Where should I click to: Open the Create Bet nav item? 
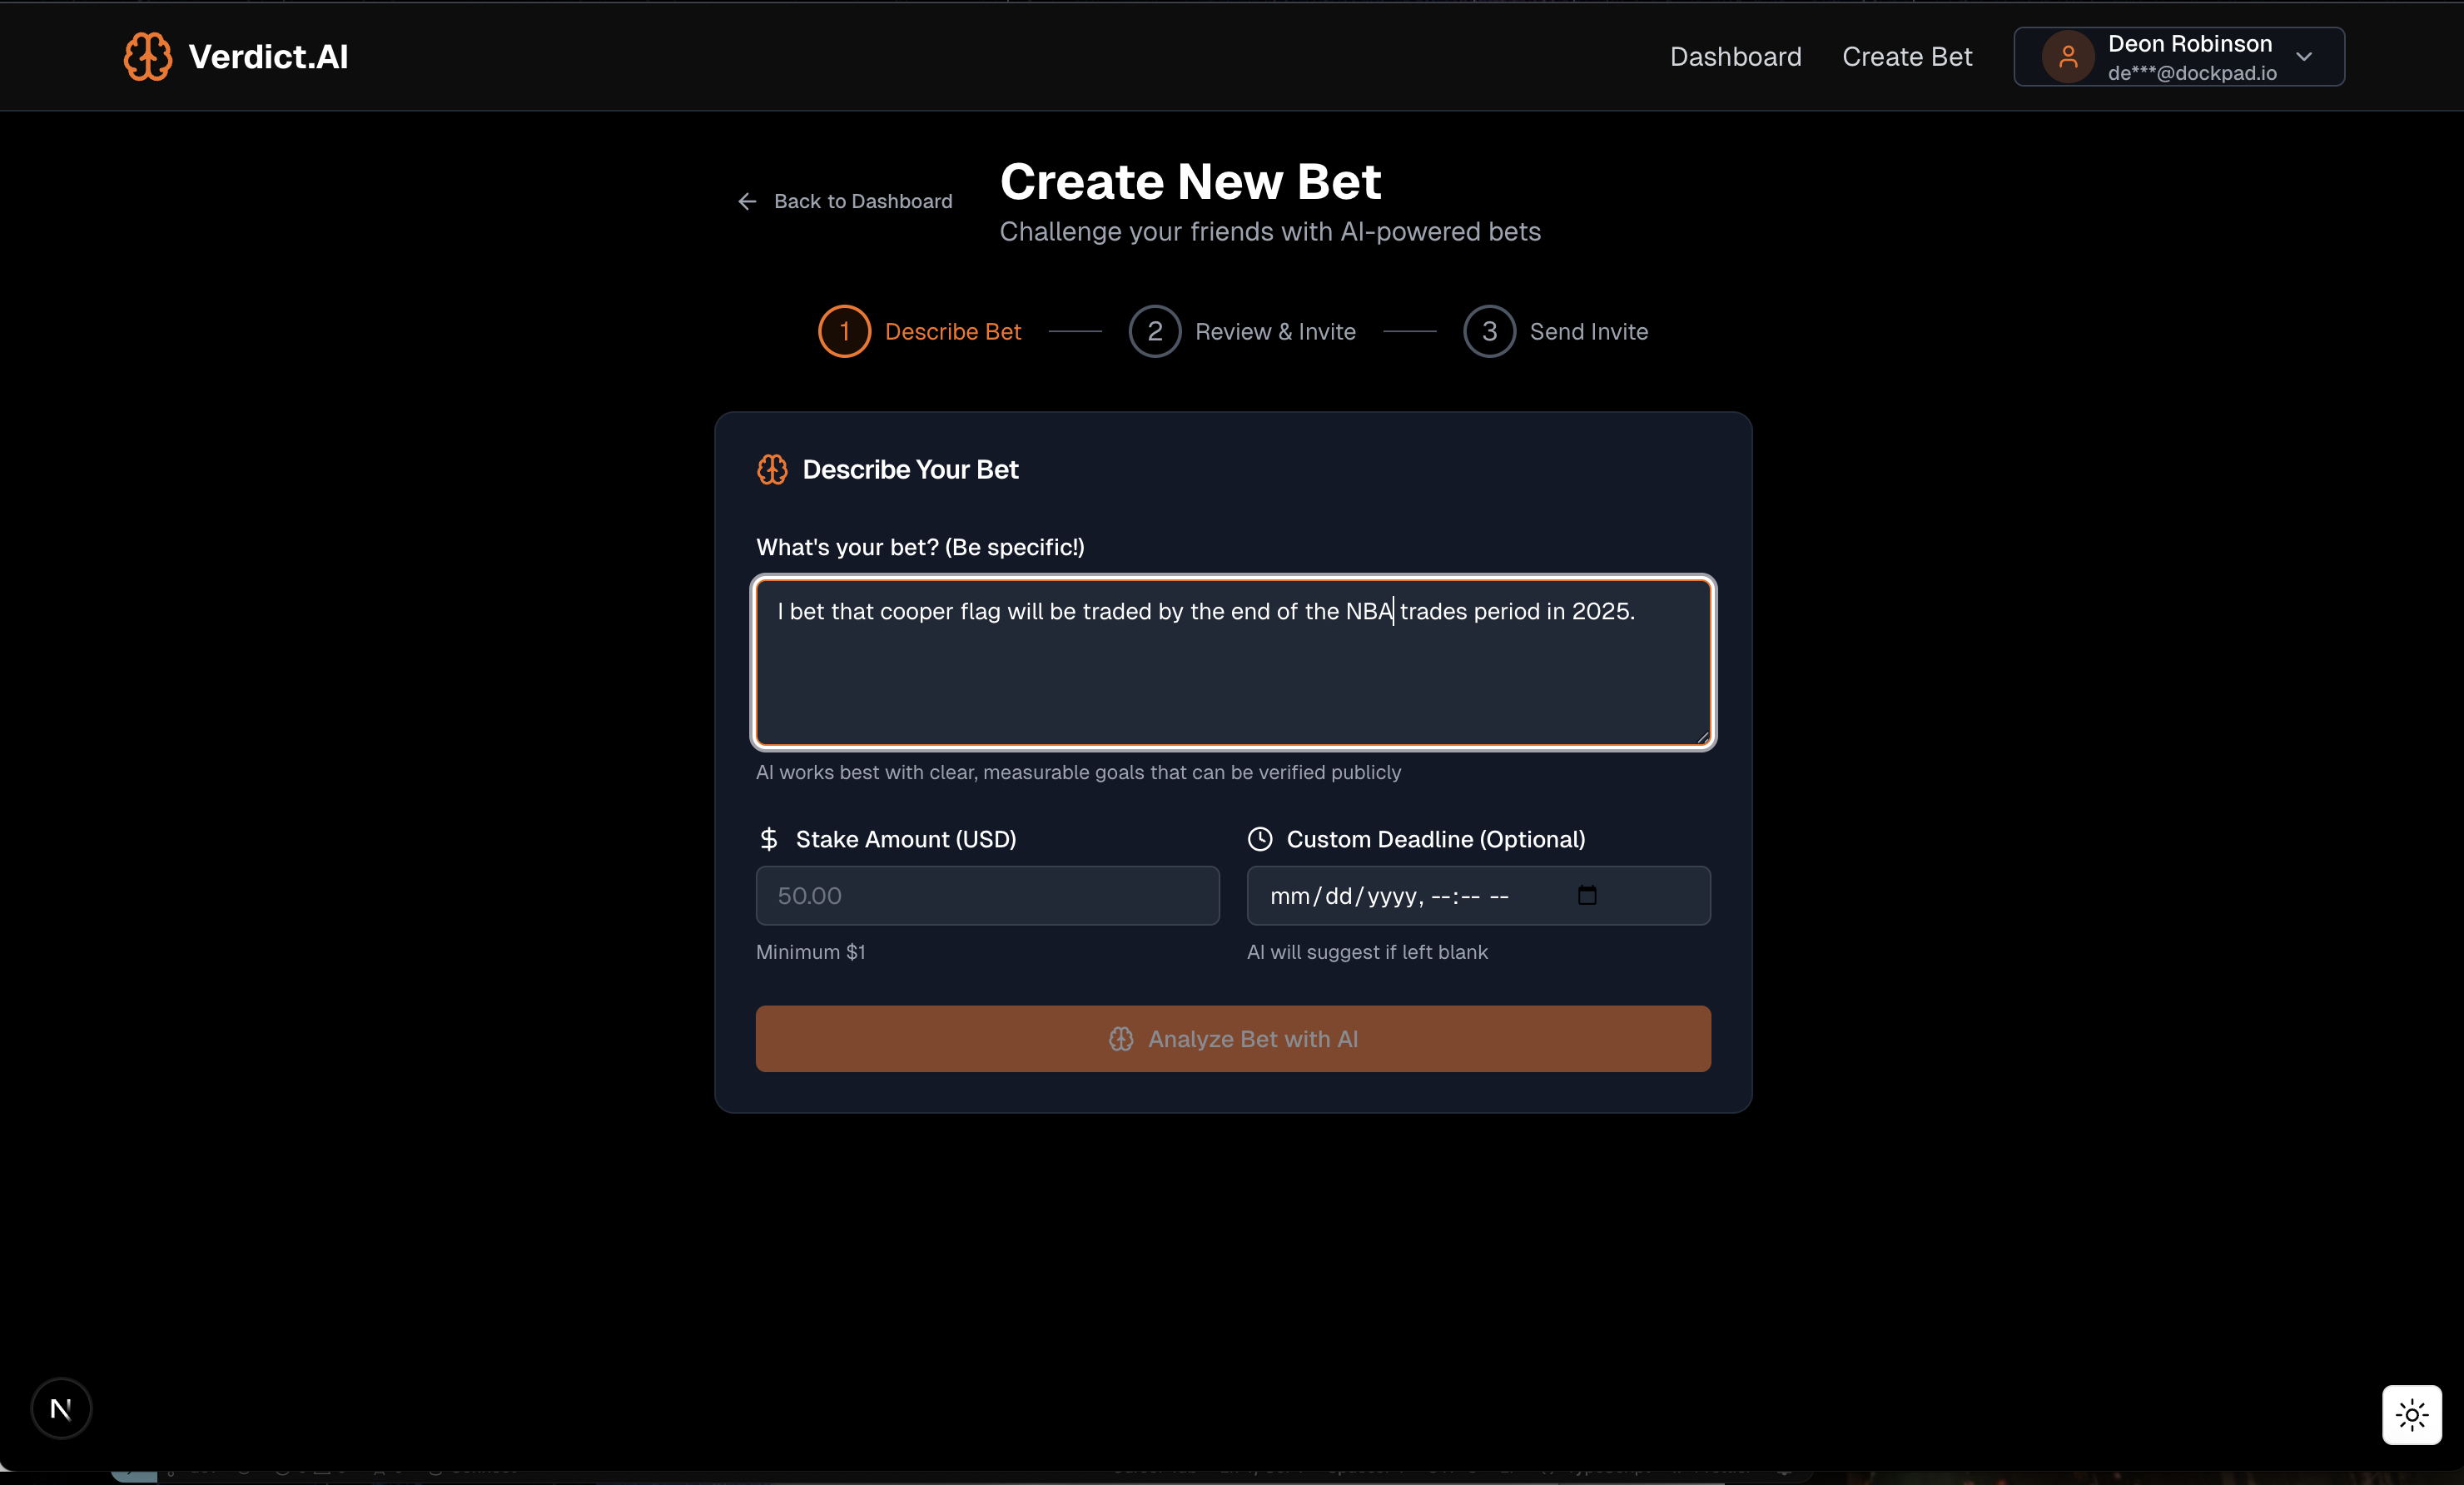coord(1906,57)
